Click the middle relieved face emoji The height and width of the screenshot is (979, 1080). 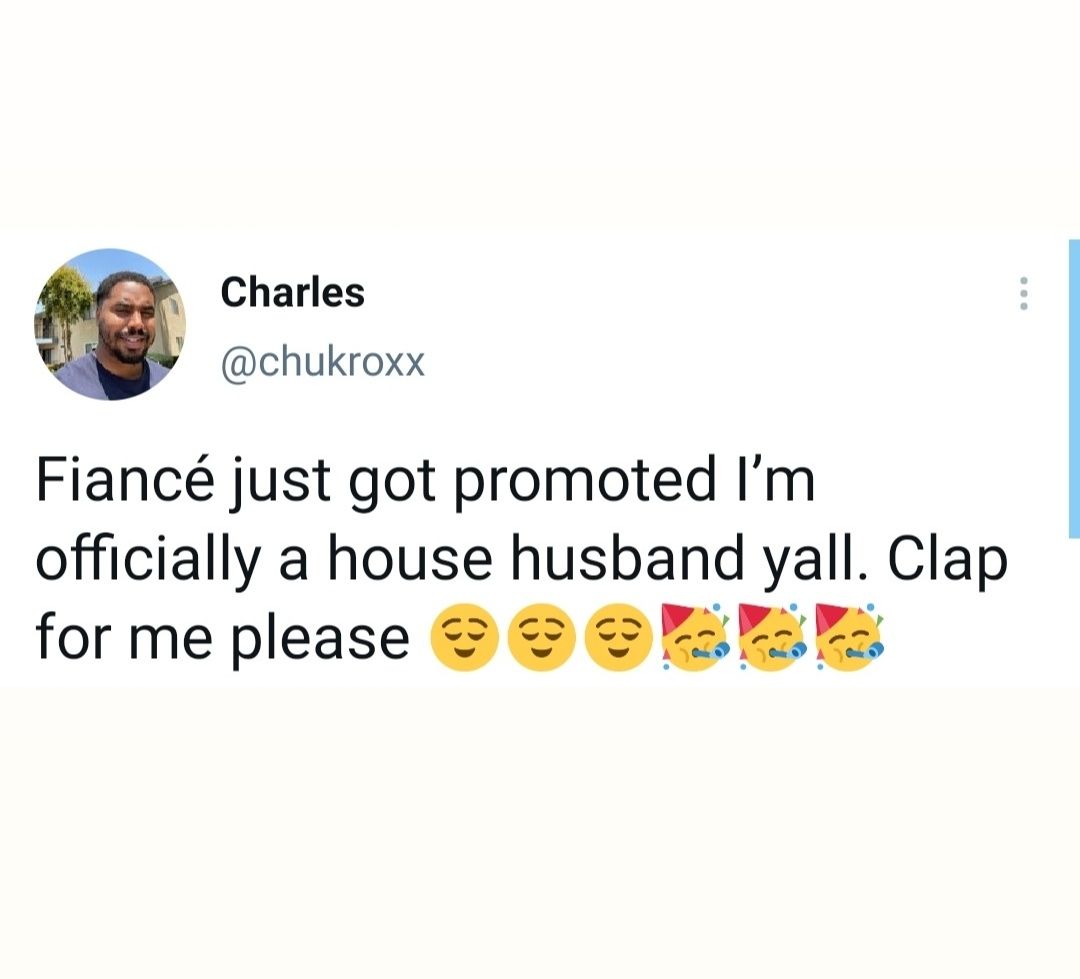tap(541, 641)
